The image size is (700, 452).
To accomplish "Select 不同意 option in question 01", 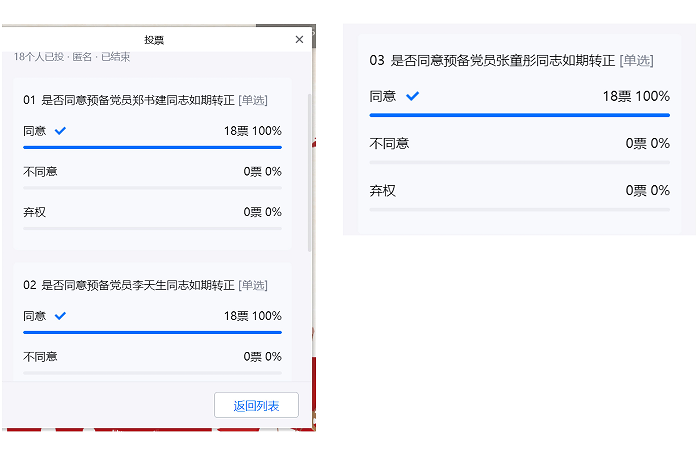I will [40, 172].
